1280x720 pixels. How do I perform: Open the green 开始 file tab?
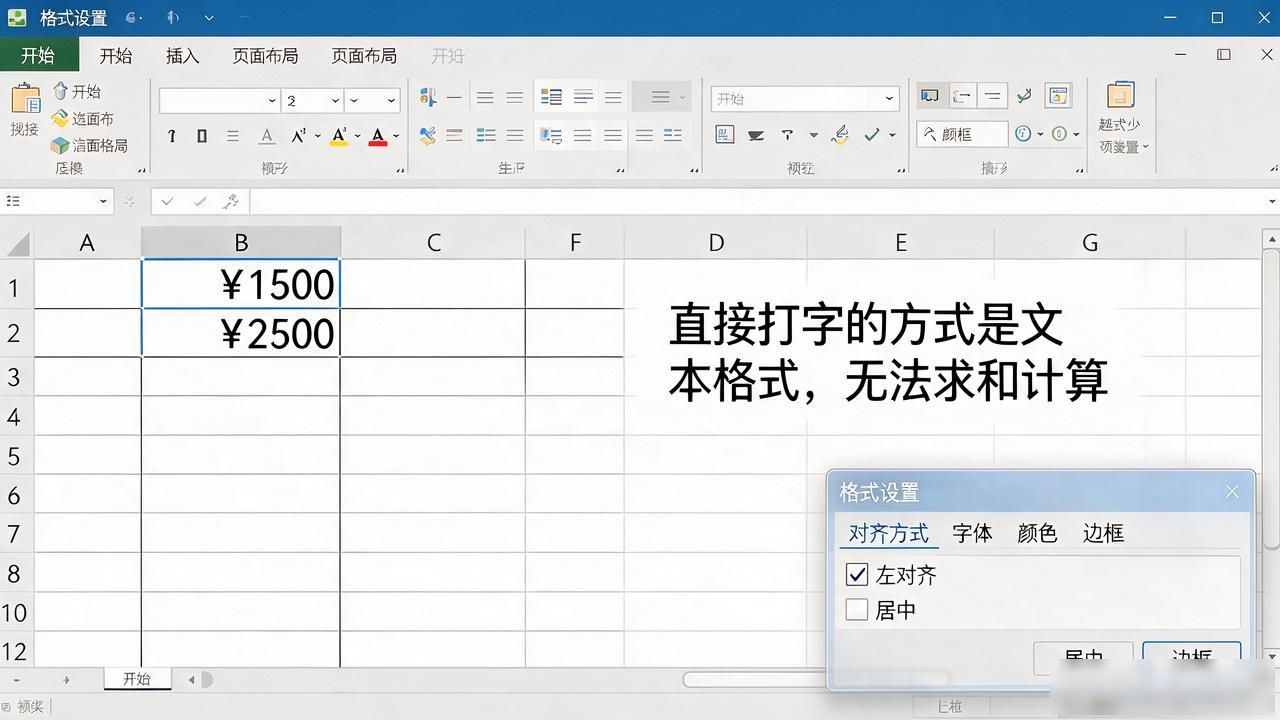pyautogui.click(x=38, y=55)
